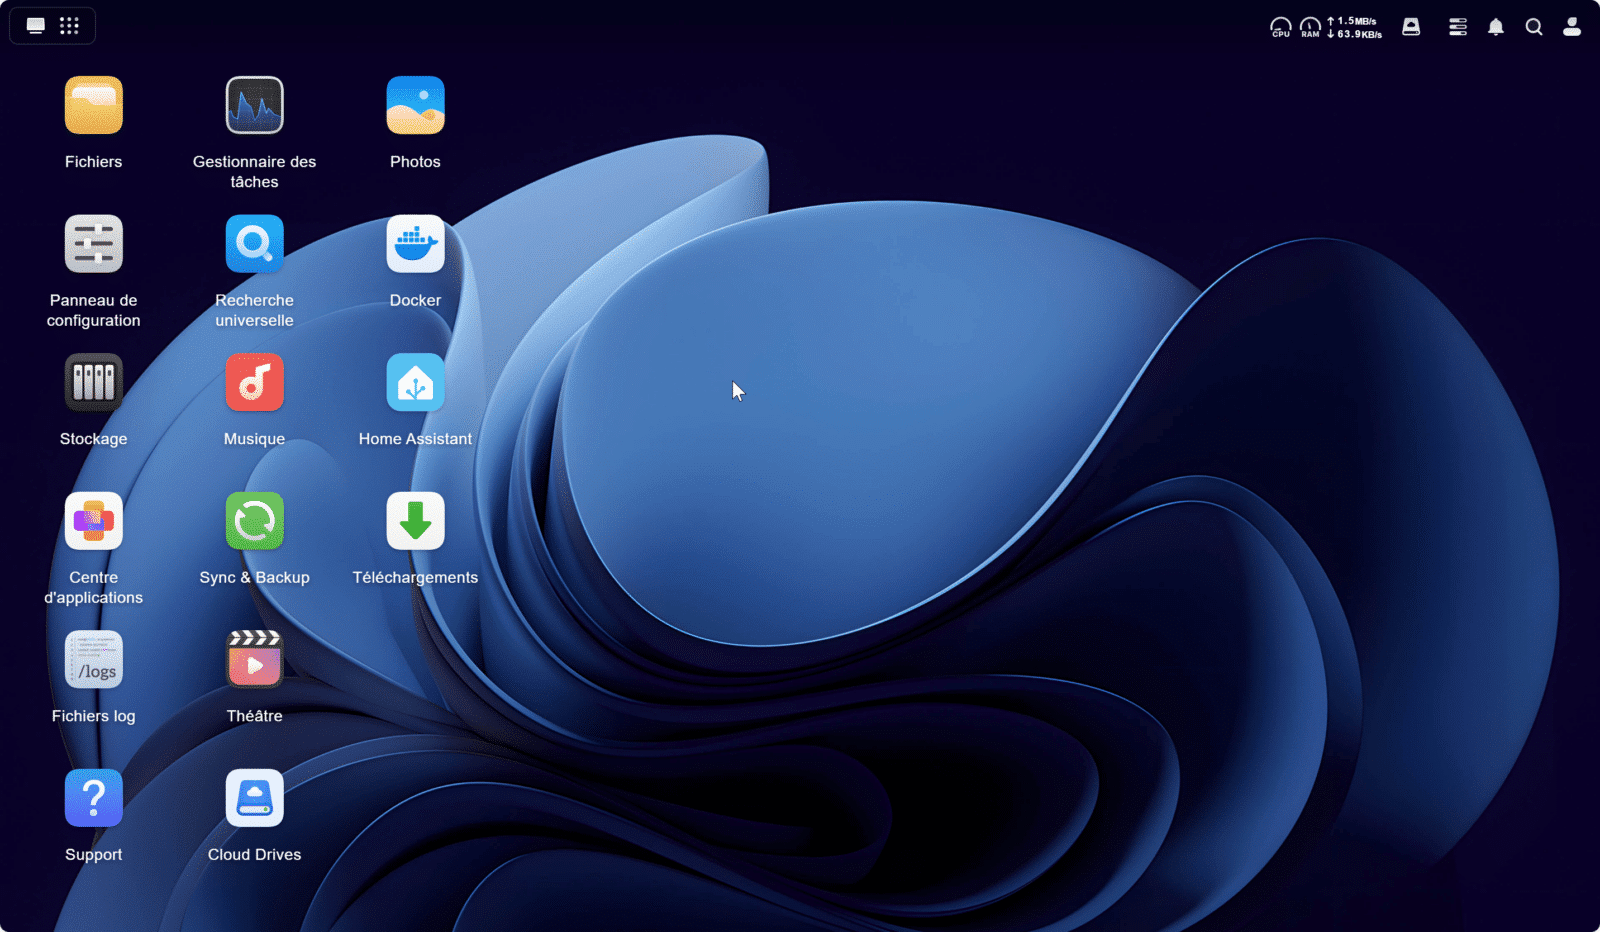
Task: Open the Docker app
Action: (x=415, y=244)
